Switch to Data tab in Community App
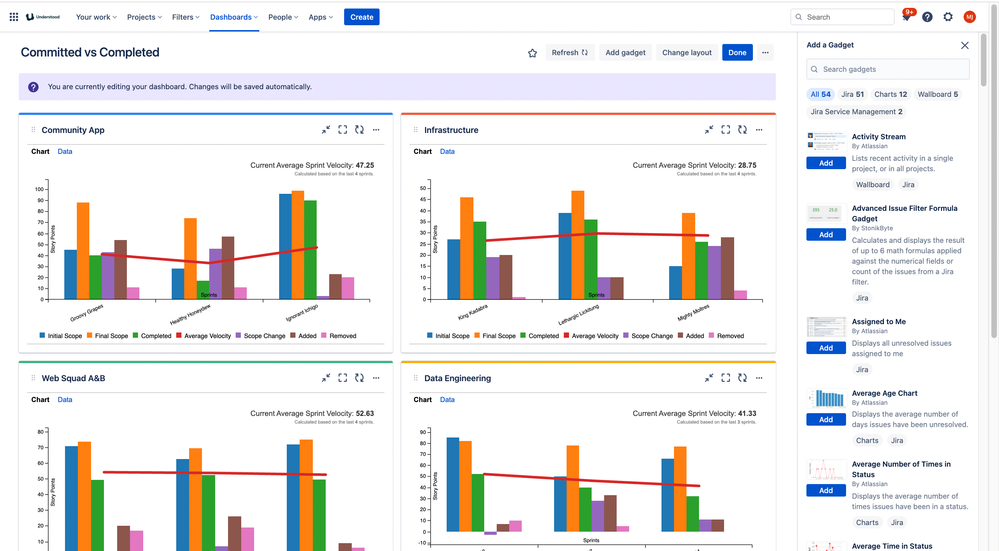 pos(65,152)
